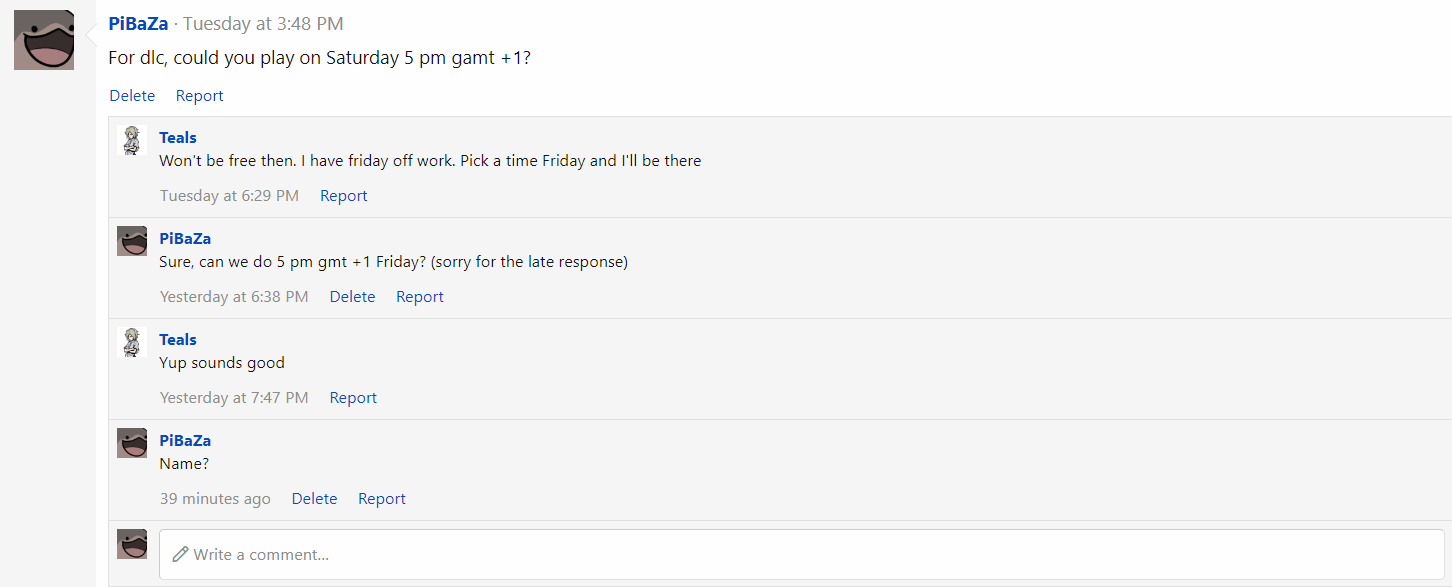Click PiBaZa's avatar beside the 'Name?' comment
Screen dimensions: 1452x587
[x=132, y=443]
